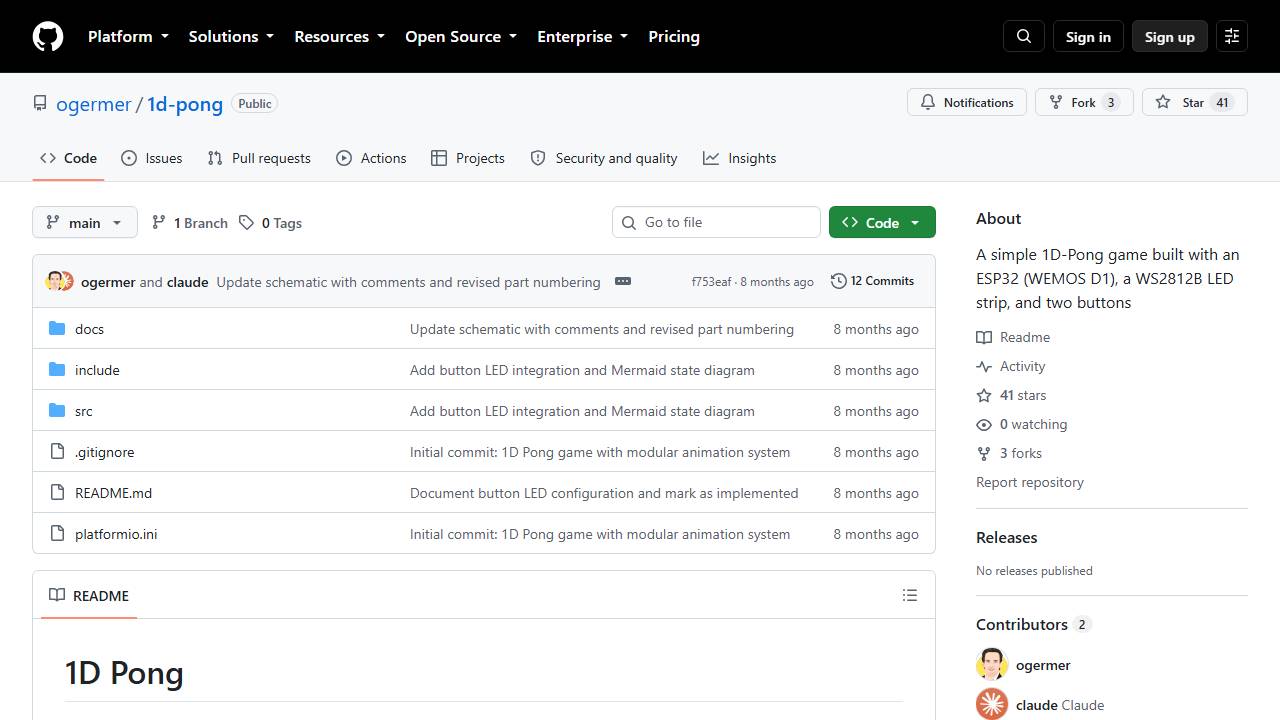
Task: Open the Insights tab
Action: [740, 158]
